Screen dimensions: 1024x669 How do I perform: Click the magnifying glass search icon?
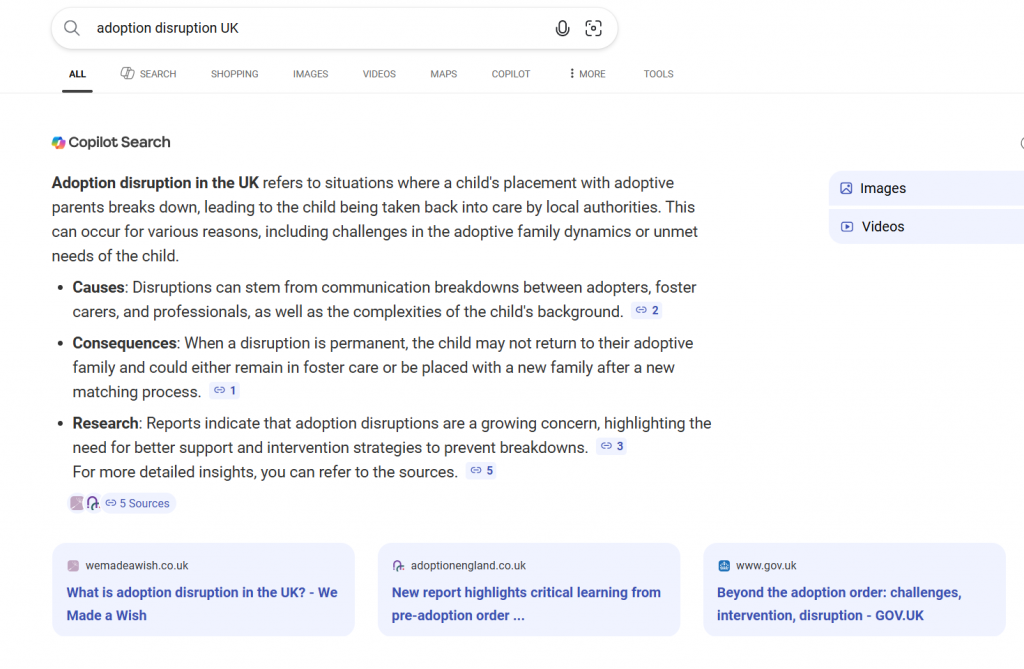click(x=71, y=27)
